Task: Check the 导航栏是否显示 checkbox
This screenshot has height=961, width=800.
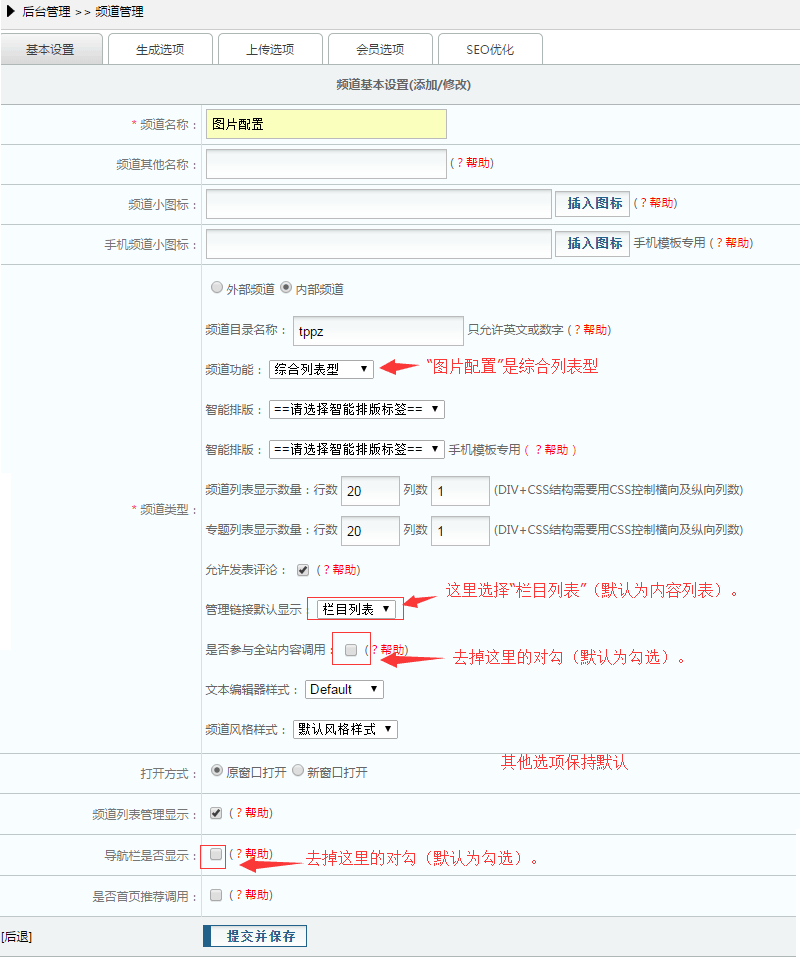Action: [216, 854]
